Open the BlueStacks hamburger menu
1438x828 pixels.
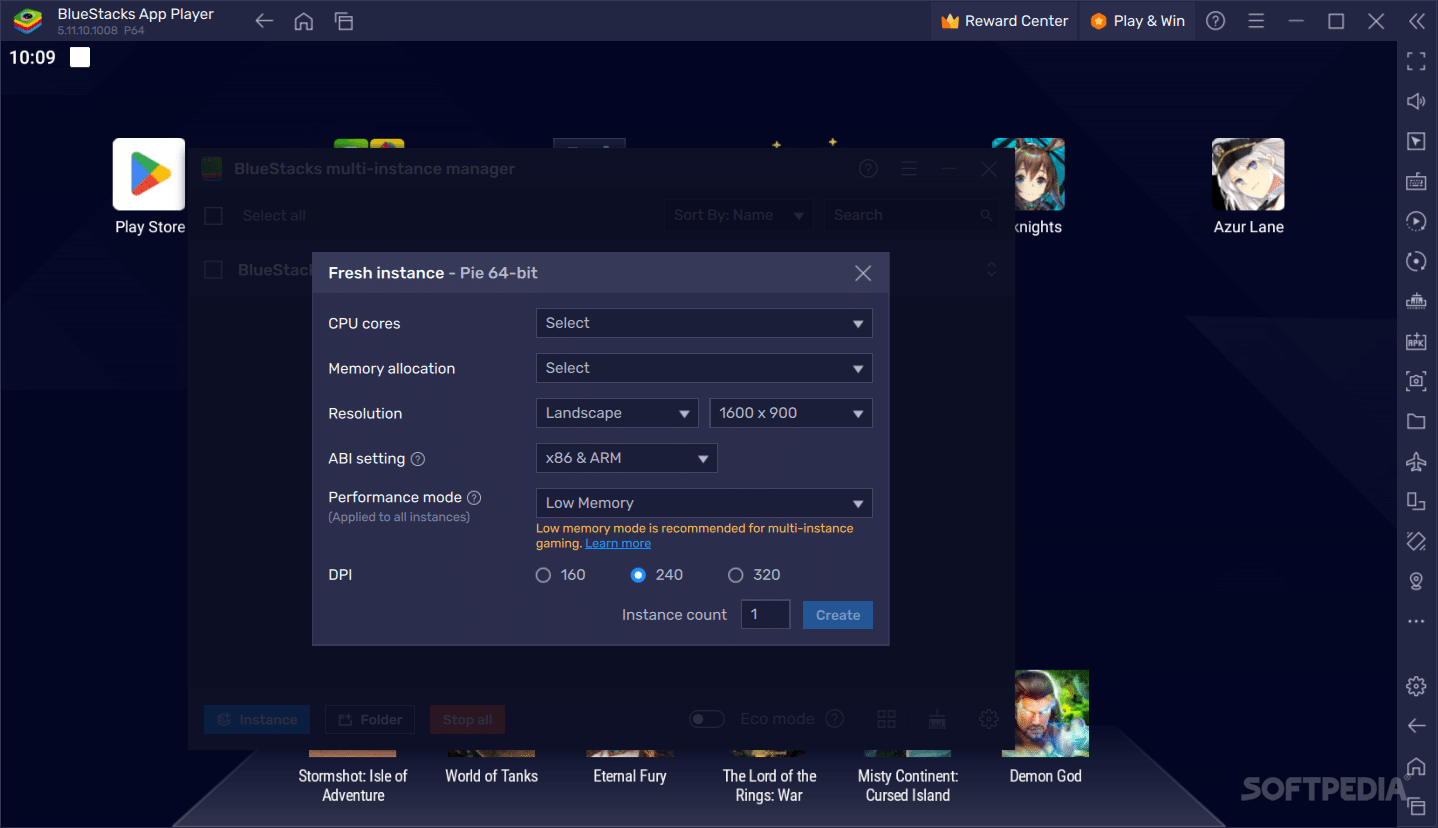point(1256,21)
